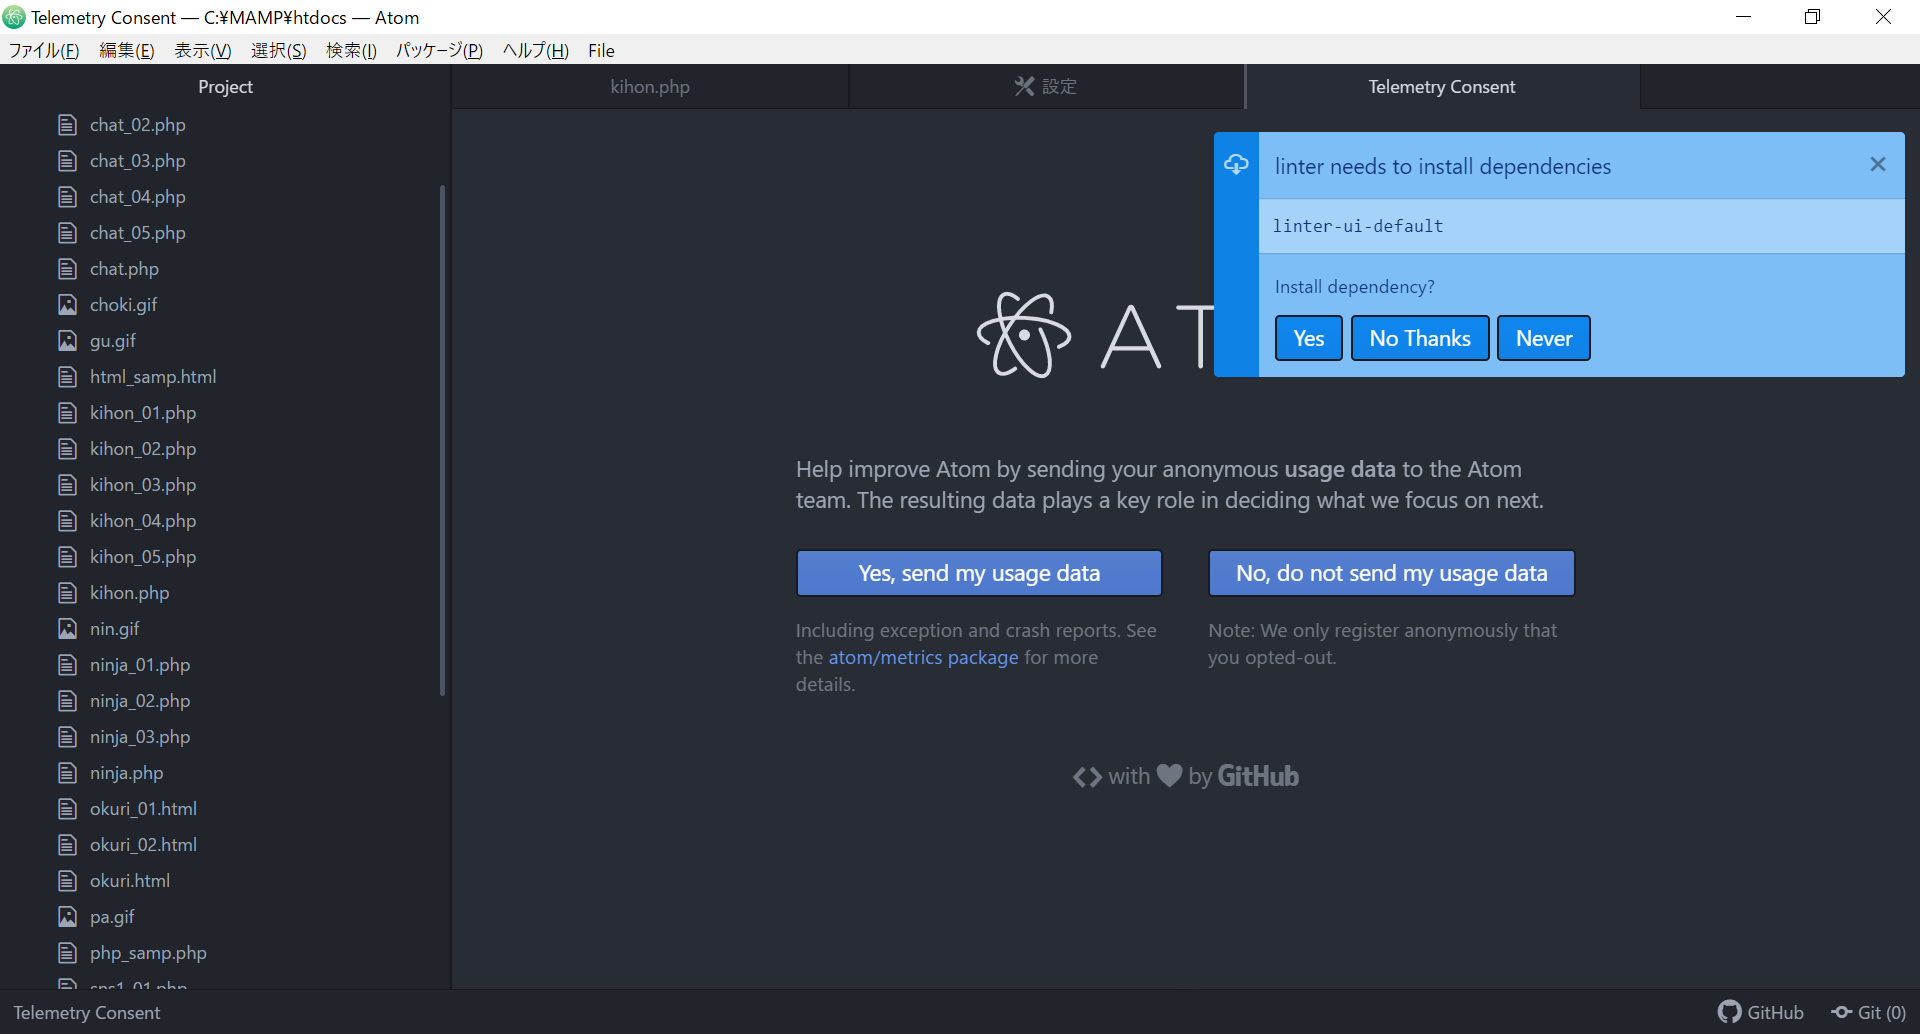The image size is (1920, 1034).
Task: Click Yes, send my usage data
Action: [x=979, y=573]
